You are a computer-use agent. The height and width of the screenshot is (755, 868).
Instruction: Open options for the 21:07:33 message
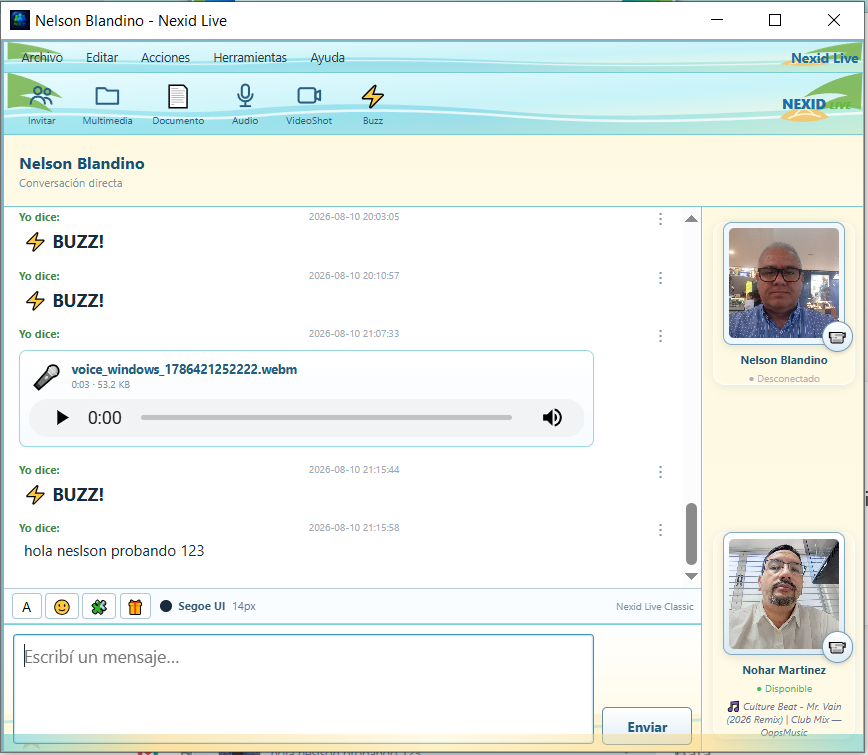(660, 336)
